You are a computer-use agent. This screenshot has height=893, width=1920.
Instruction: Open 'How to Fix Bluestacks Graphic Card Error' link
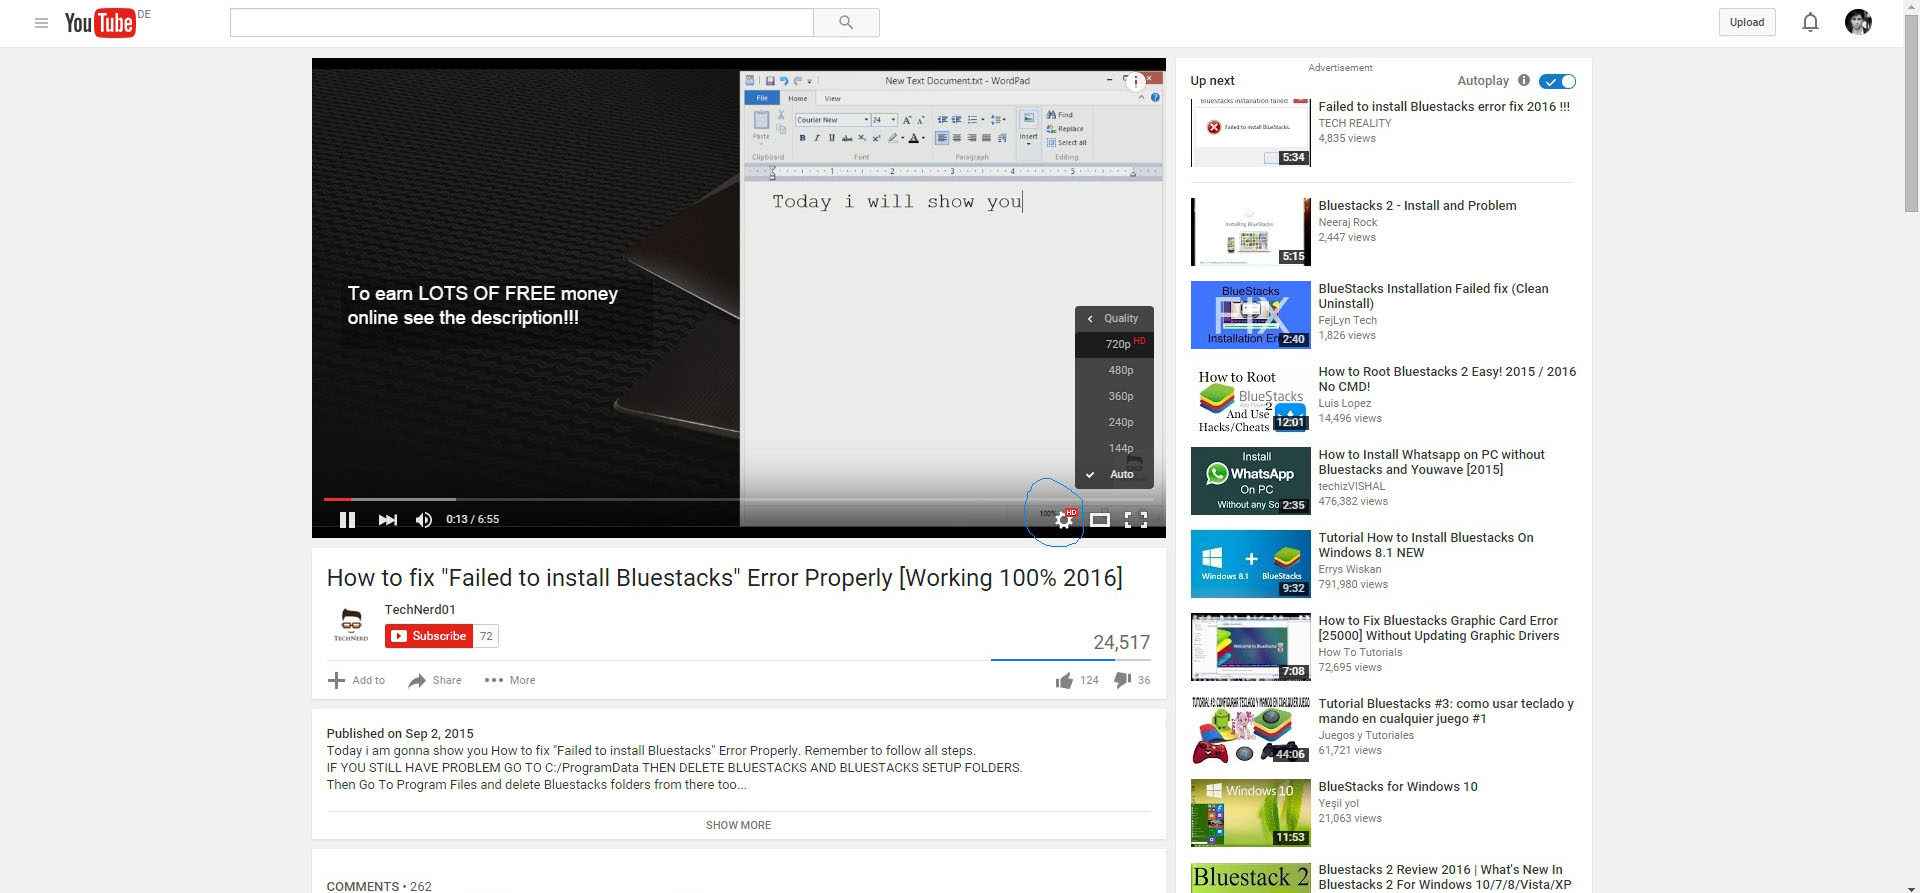pyautogui.click(x=1439, y=628)
